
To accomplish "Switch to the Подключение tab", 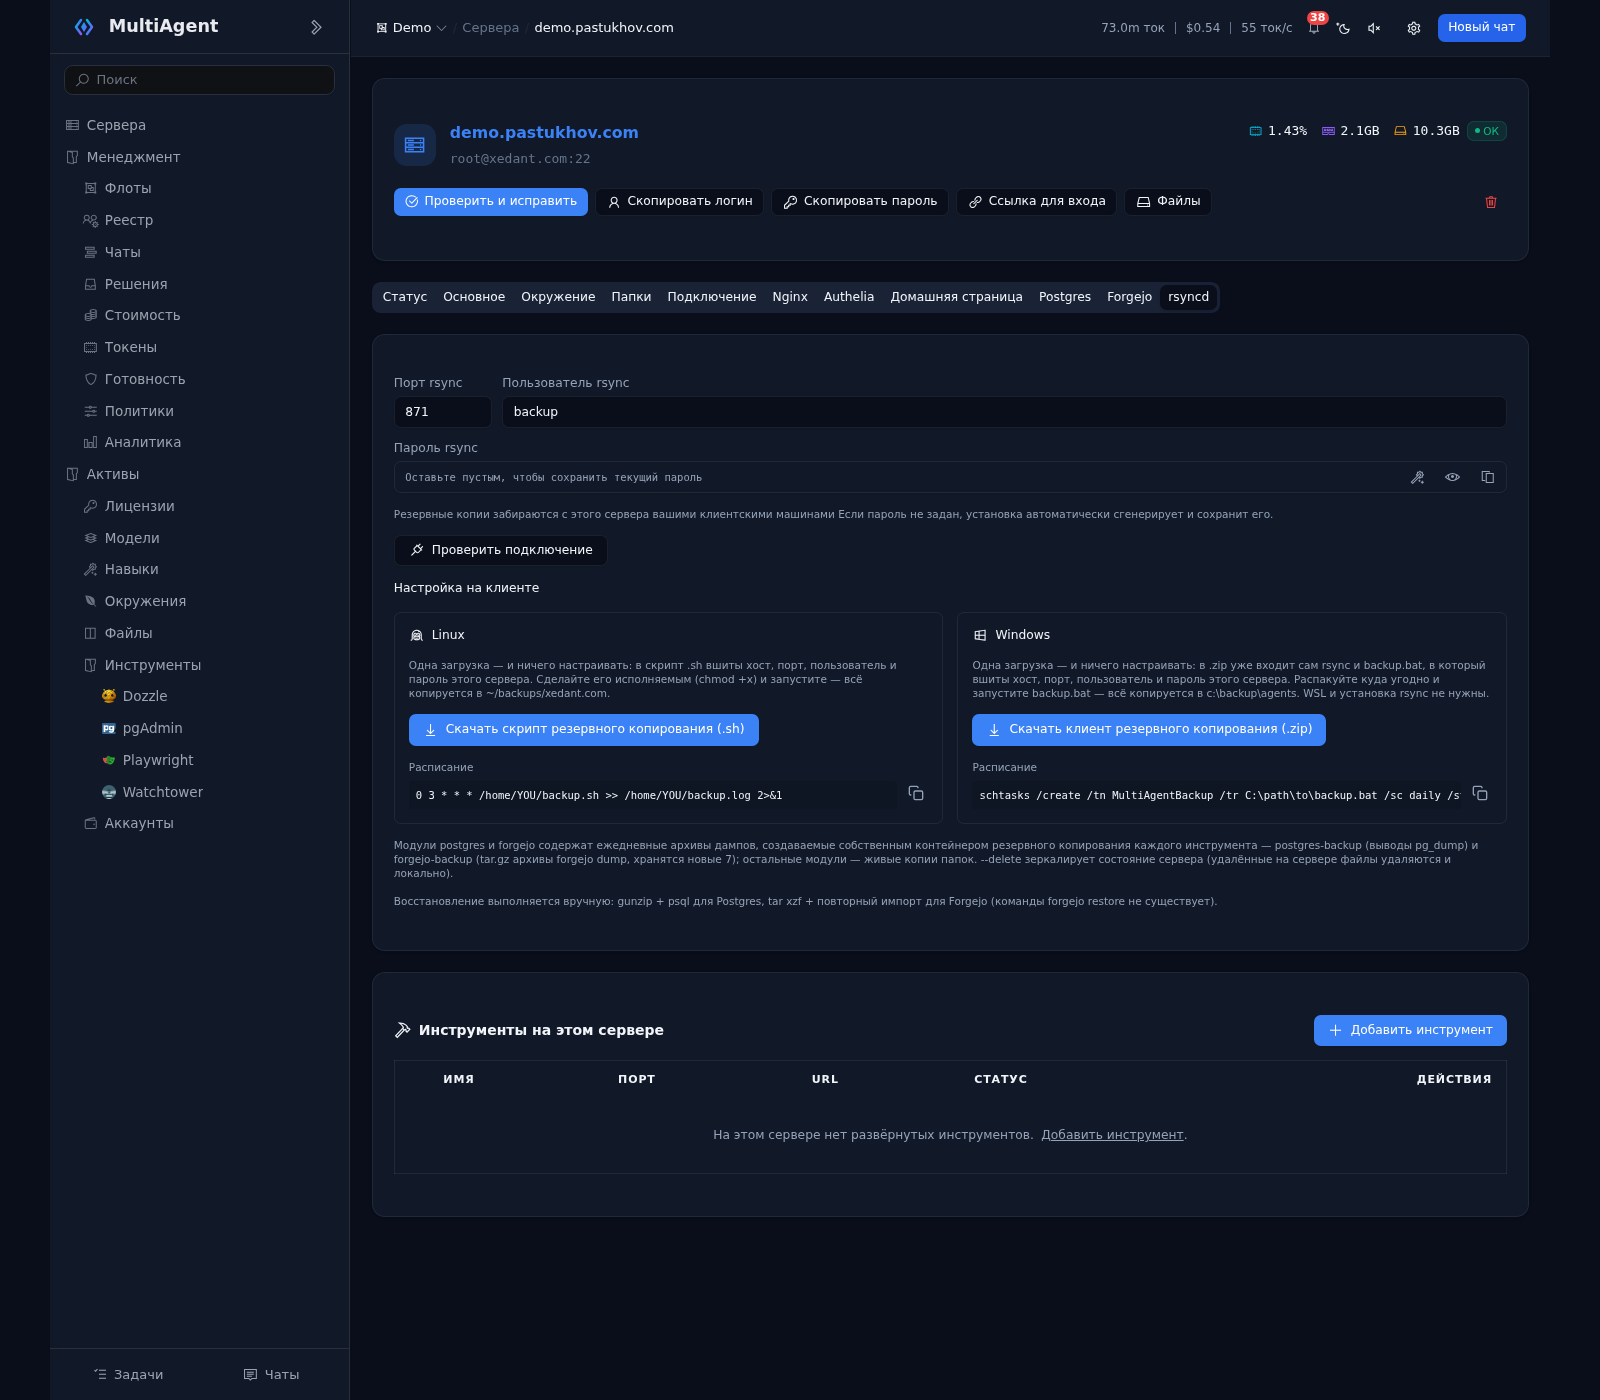I will (711, 297).
